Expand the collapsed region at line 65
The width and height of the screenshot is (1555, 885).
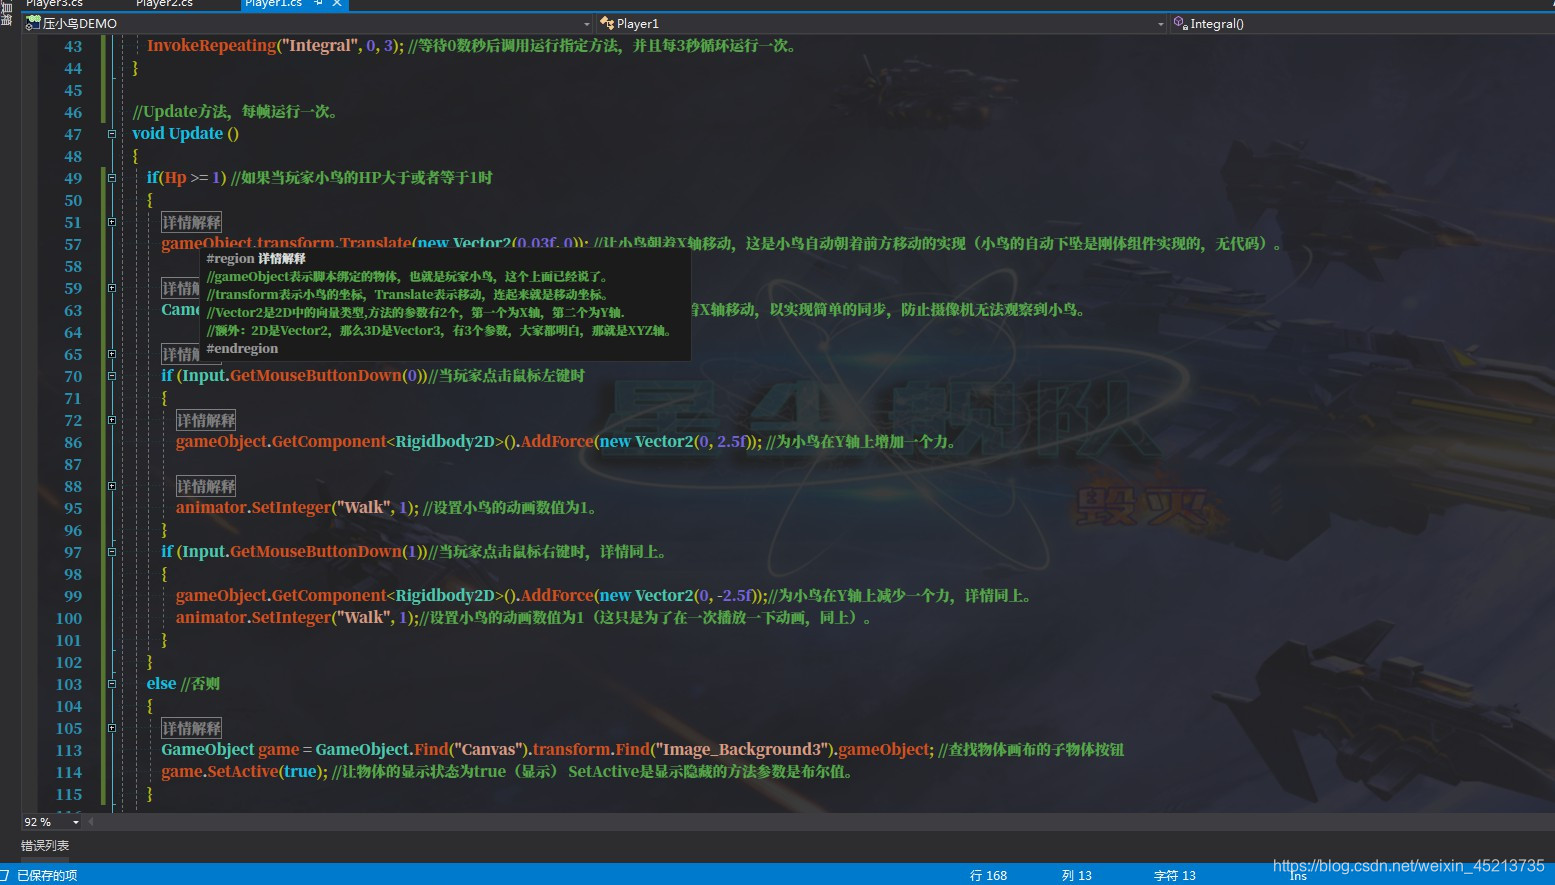[x=112, y=354]
